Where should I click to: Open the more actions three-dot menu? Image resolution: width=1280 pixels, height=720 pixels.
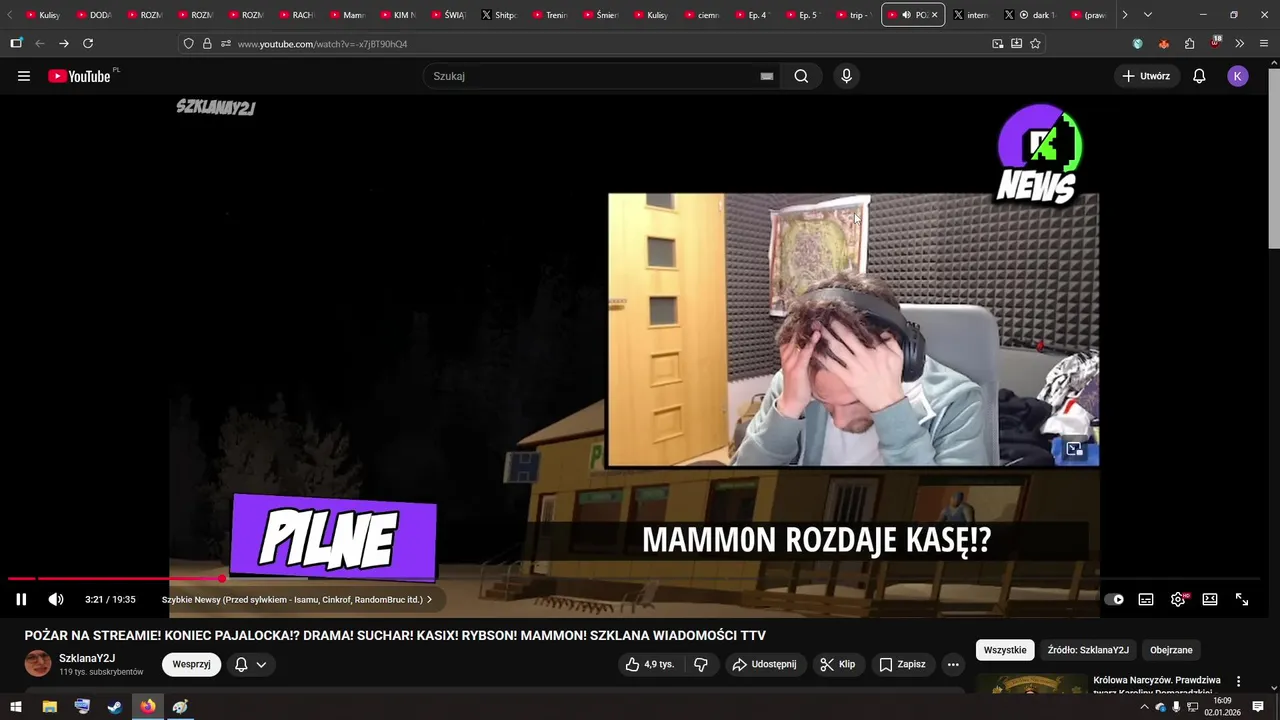tap(953, 664)
